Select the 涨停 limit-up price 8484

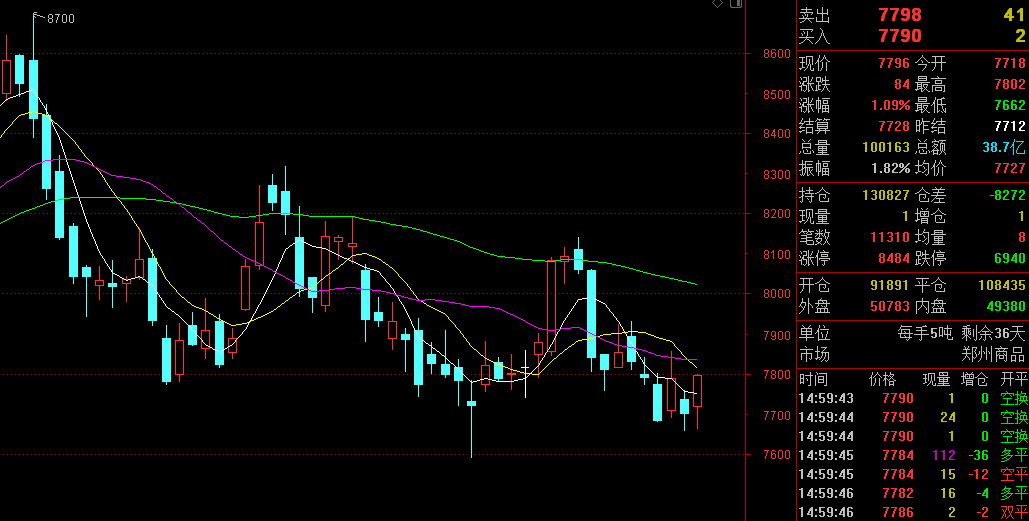click(x=893, y=258)
